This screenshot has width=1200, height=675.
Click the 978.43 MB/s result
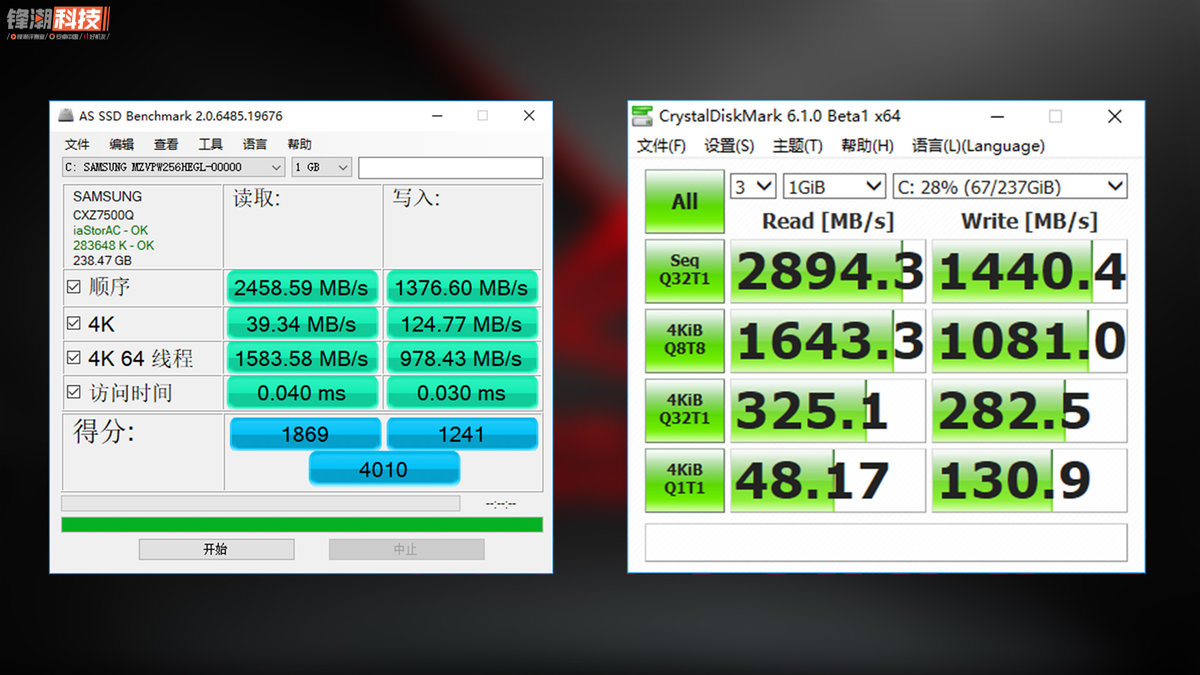pyautogui.click(x=462, y=358)
